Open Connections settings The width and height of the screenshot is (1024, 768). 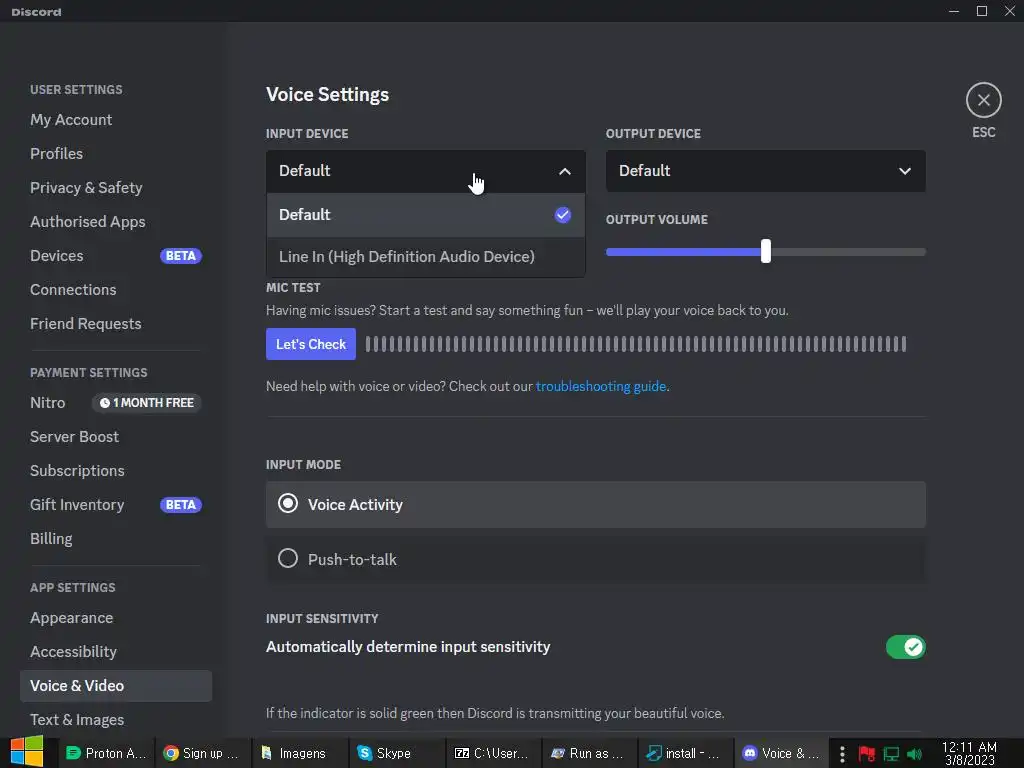[x=73, y=290]
